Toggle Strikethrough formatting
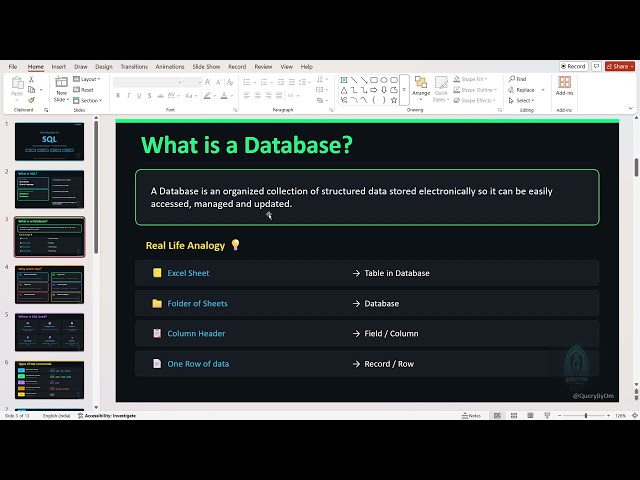 [x=160, y=96]
